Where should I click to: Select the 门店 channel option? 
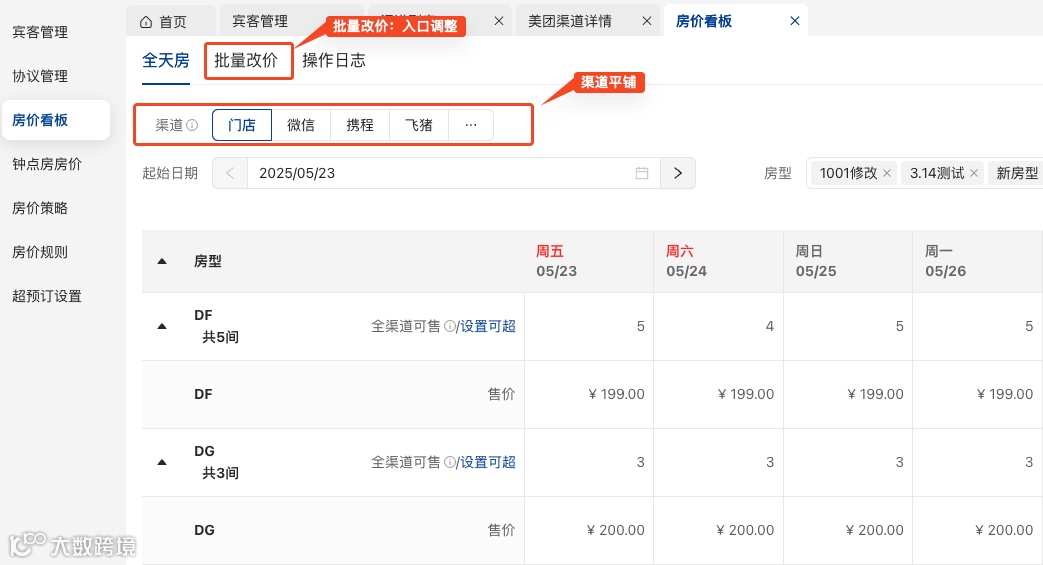tap(242, 125)
